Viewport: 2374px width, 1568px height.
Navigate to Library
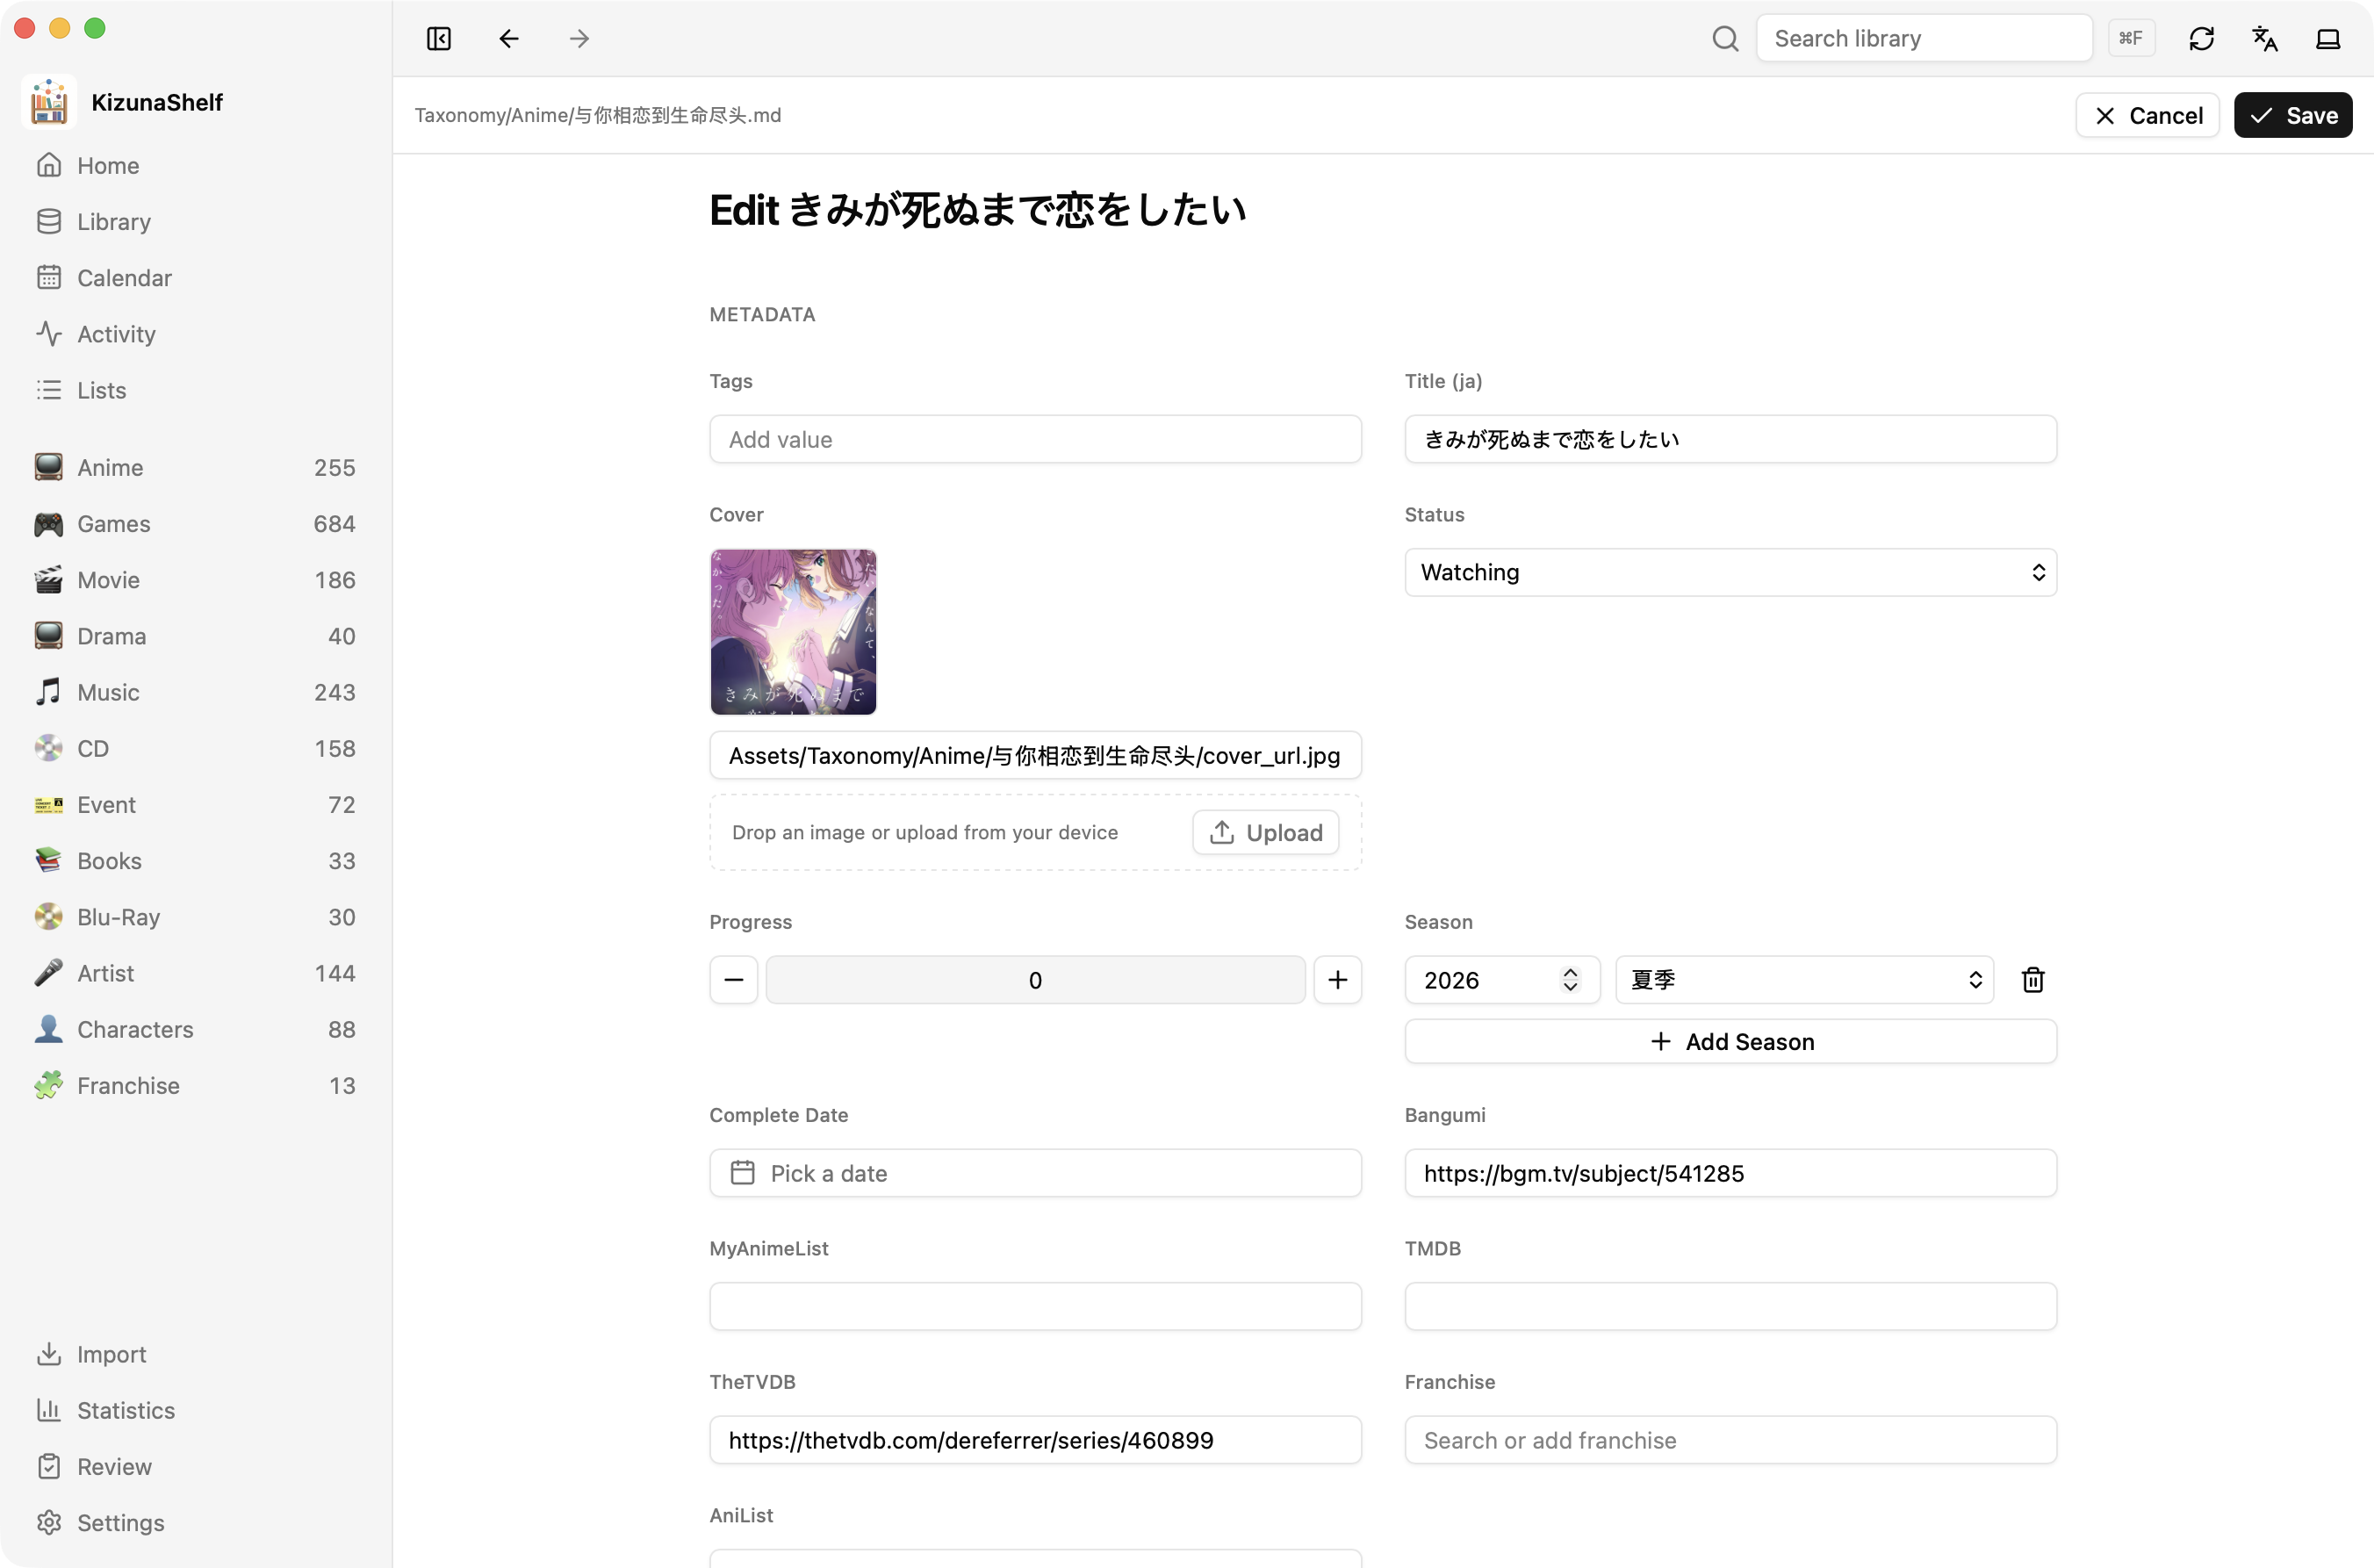(x=195, y=221)
